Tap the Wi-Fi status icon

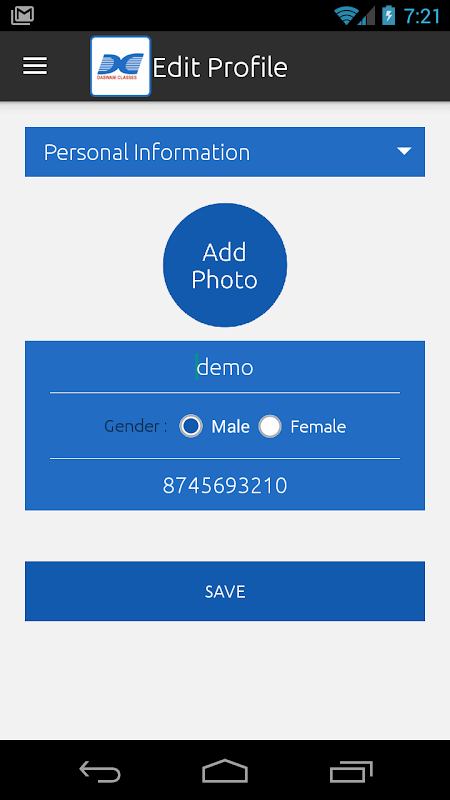(345, 15)
